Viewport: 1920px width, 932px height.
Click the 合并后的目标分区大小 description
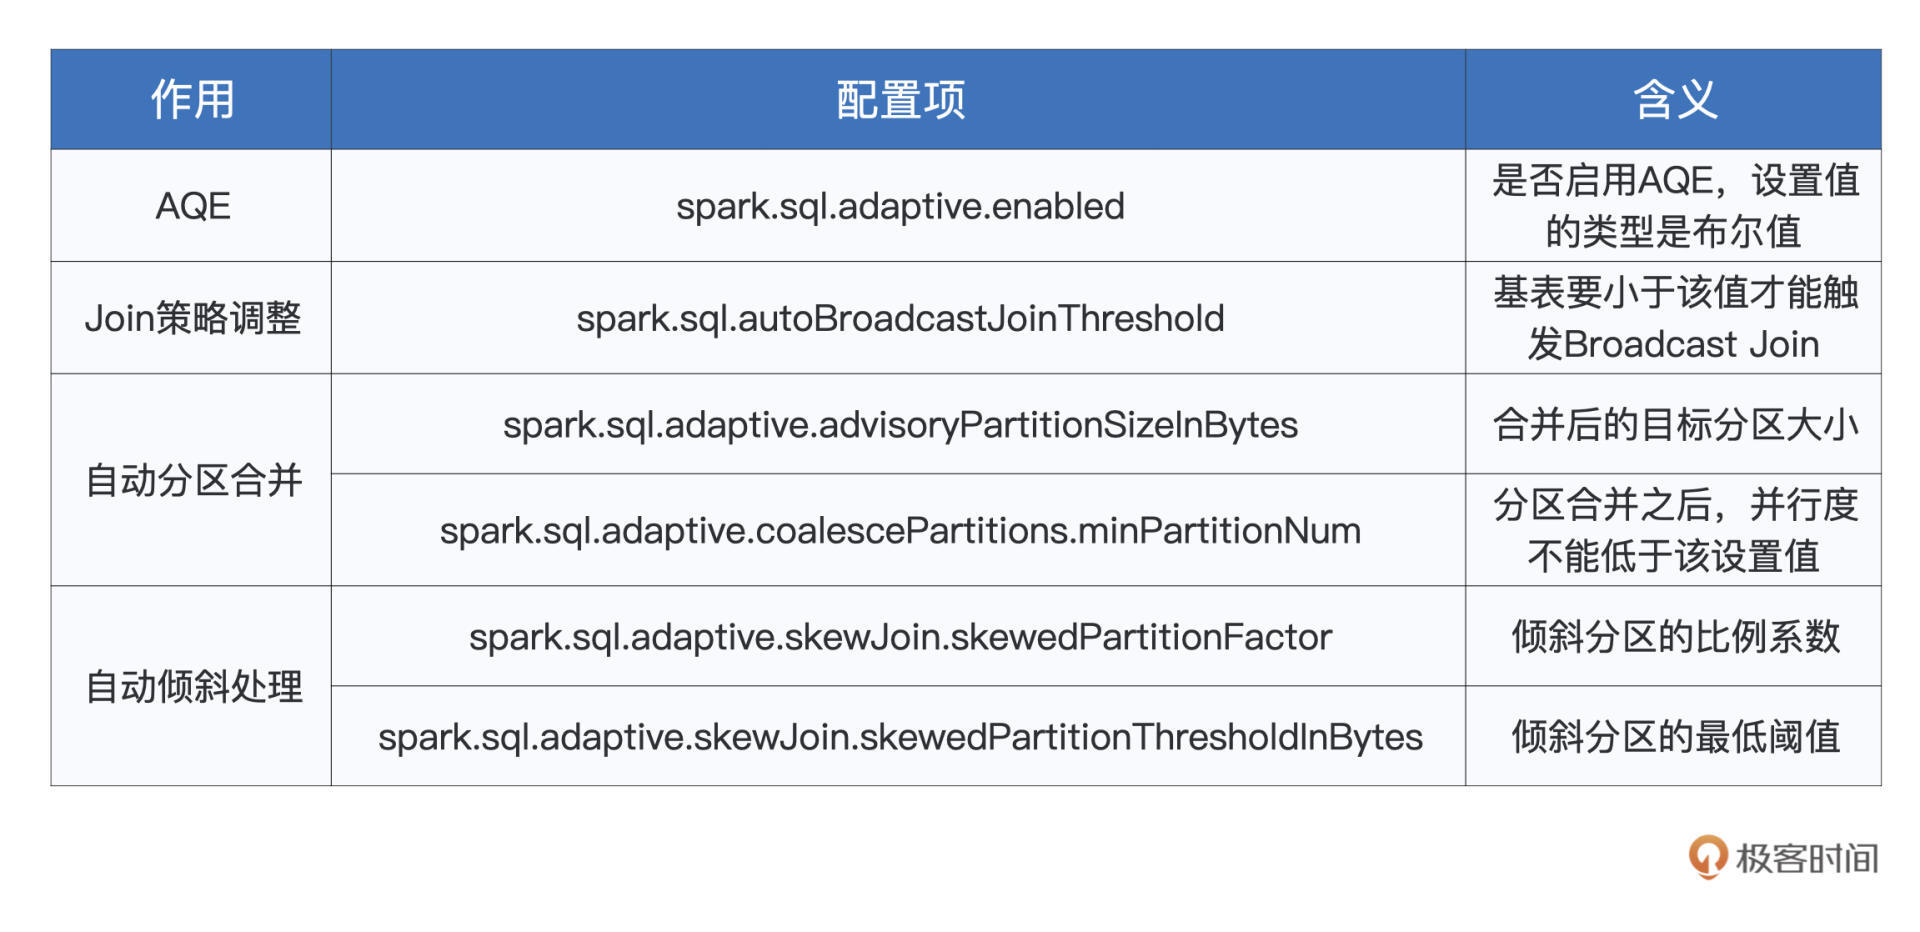[x=1675, y=425]
